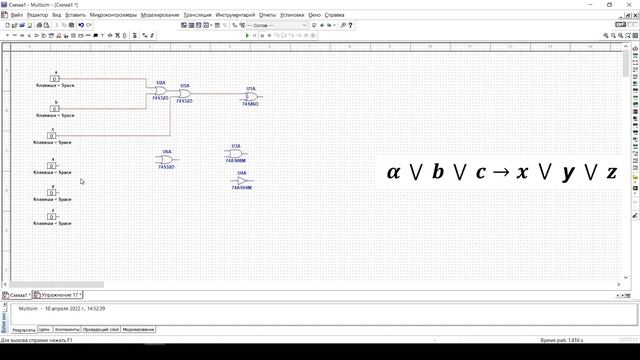Click the Place Diode icon
The height and width of the screenshot is (360, 640).
(x=22, y=36)
